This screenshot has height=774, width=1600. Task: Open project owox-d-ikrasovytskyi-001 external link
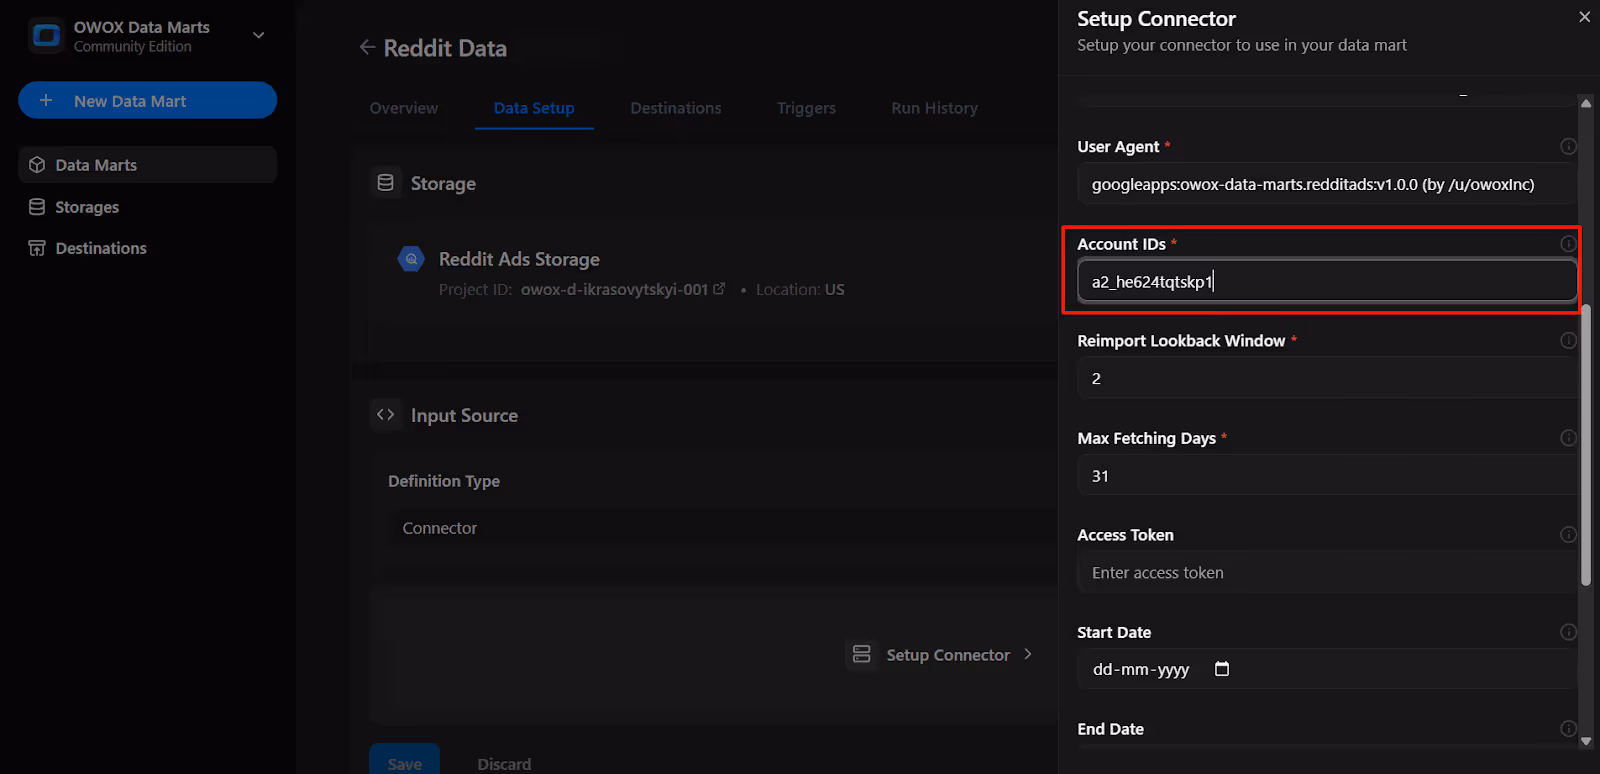click(x=719, y=289)
